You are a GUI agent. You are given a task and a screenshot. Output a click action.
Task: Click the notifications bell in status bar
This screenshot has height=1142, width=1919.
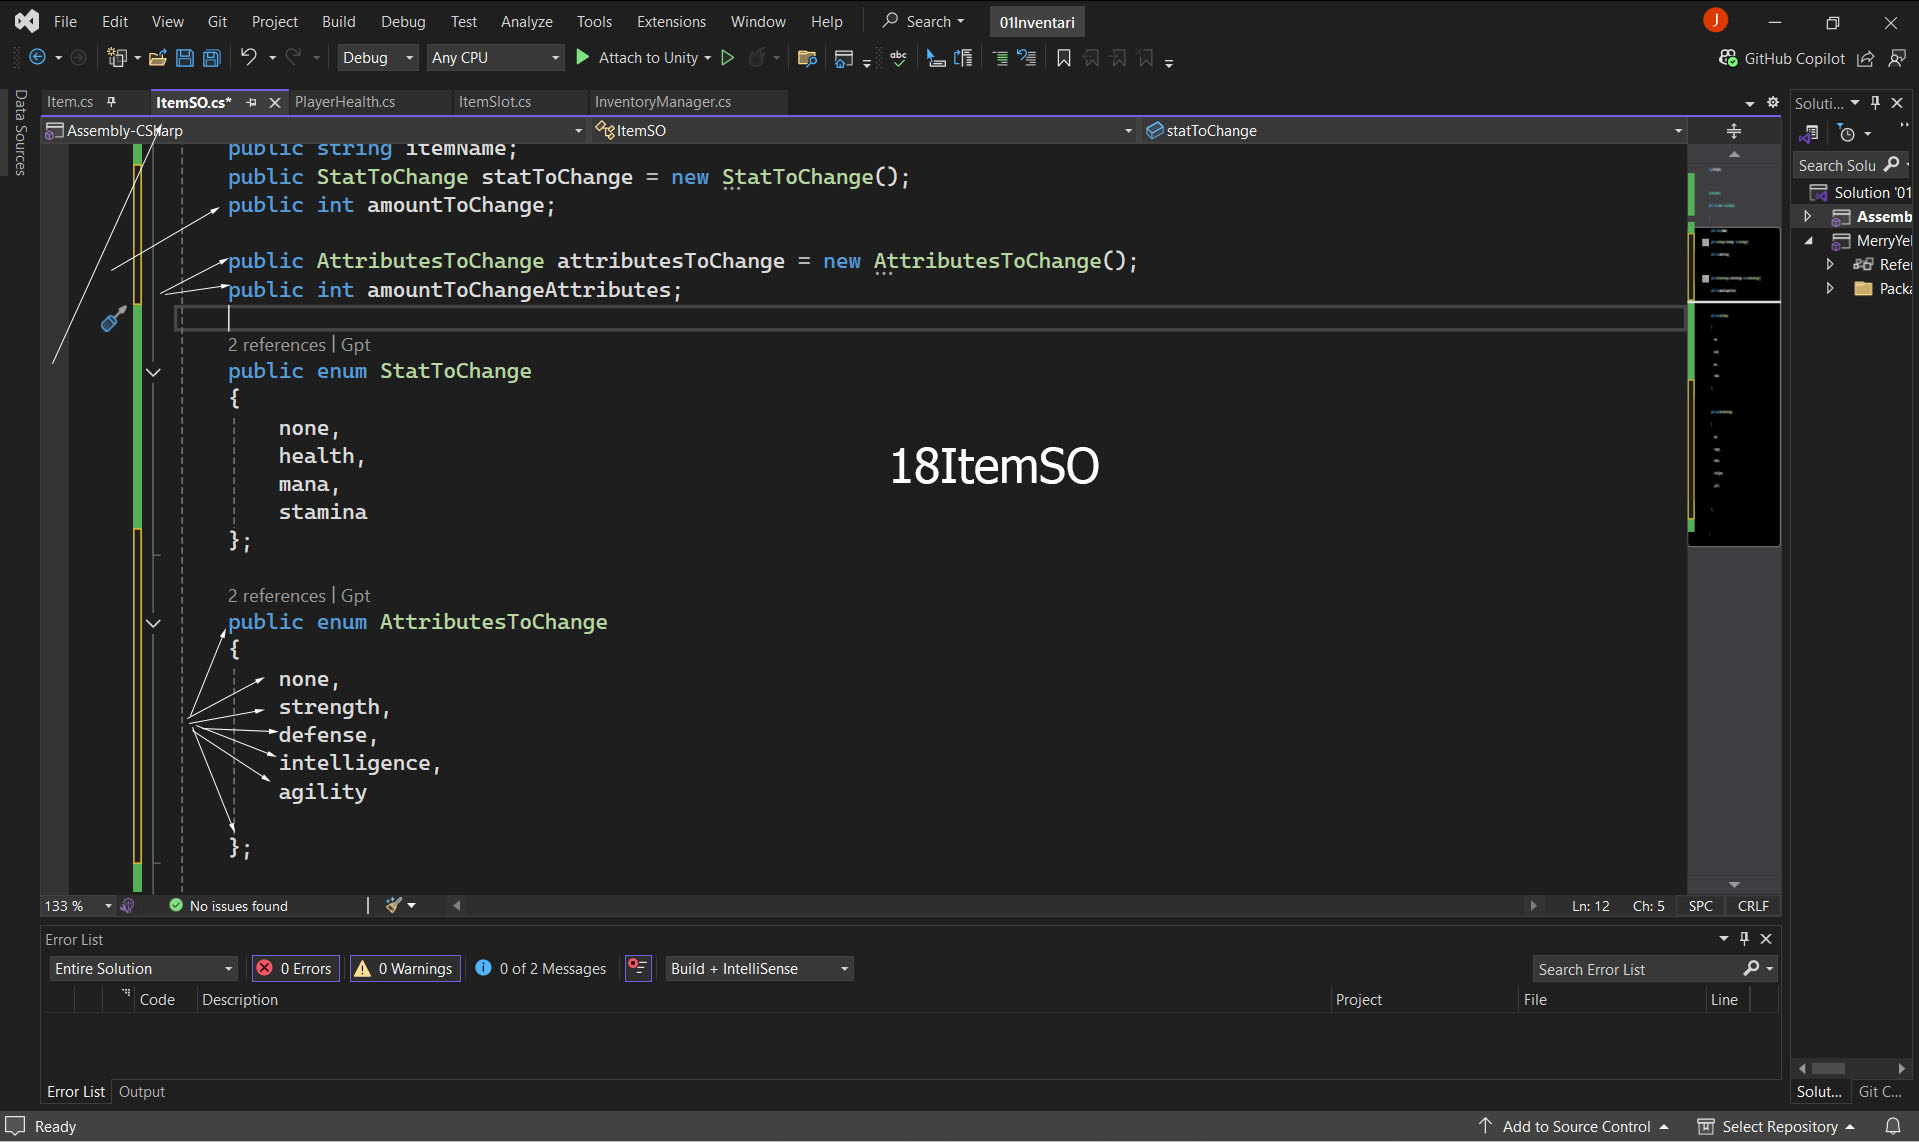(1892, 1126)
